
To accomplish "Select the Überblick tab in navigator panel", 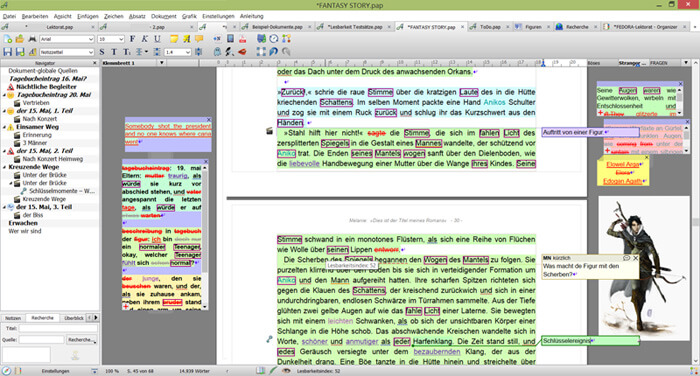I will pyautogui.click(x=74, y=318).
